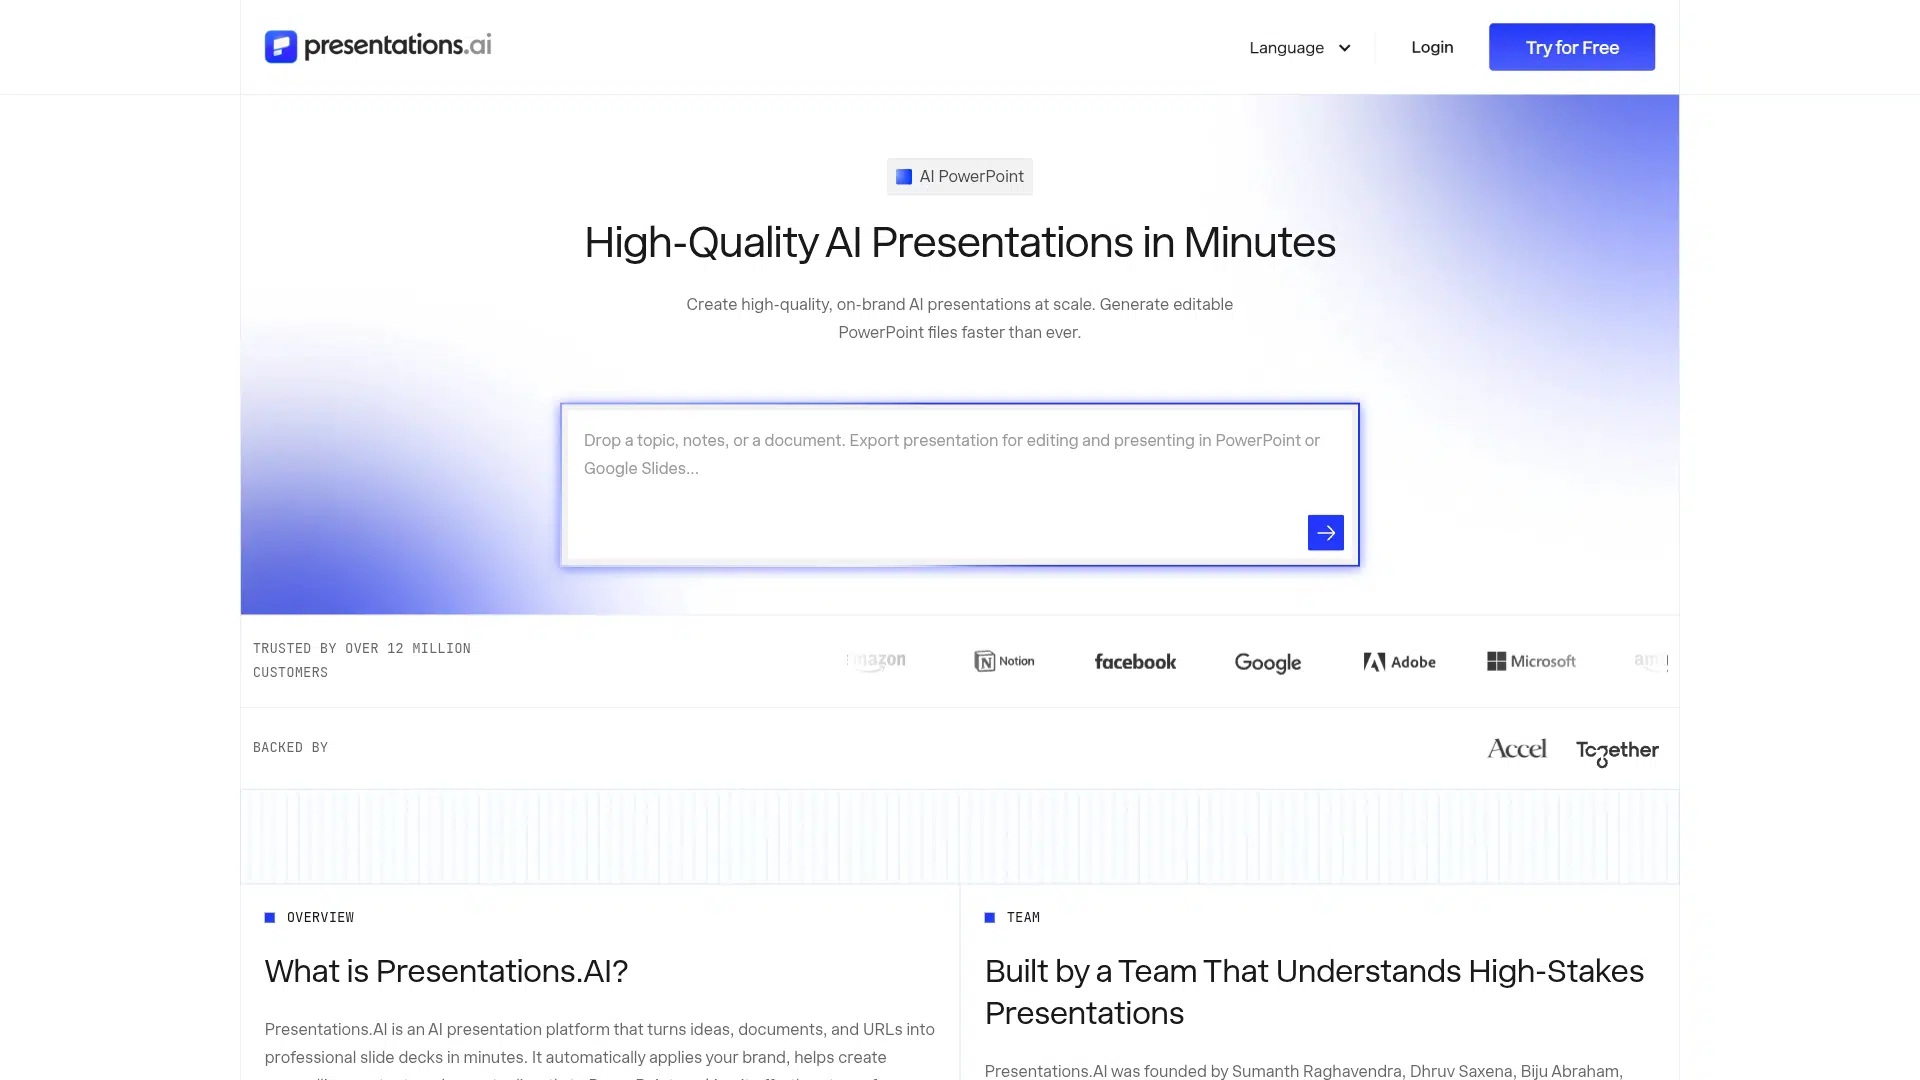Click the TEAM section label
Viewport: 1920px width, 1080px height.
(1023, 917)
